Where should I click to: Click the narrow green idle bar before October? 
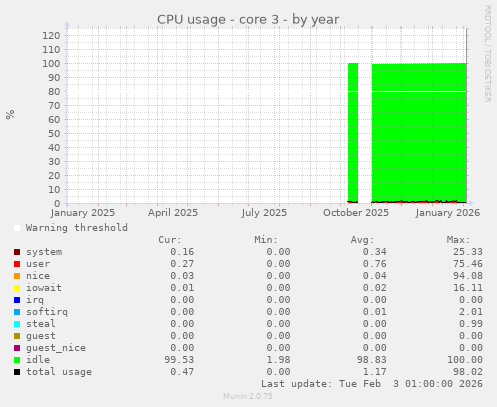pos(353,132)
